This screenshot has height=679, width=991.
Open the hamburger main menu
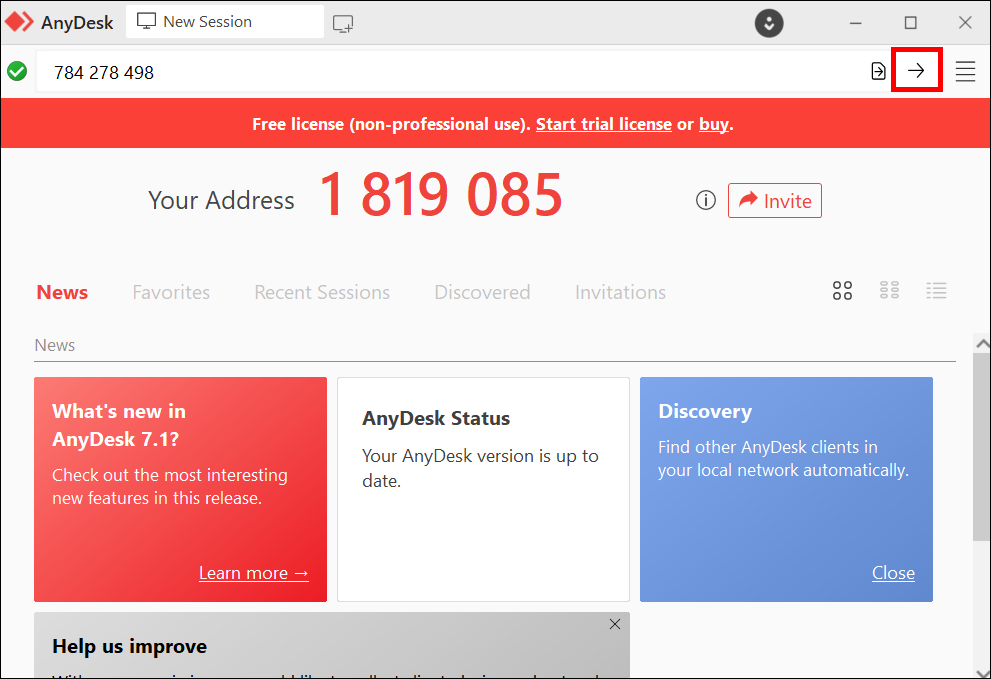tap(965, 71)
